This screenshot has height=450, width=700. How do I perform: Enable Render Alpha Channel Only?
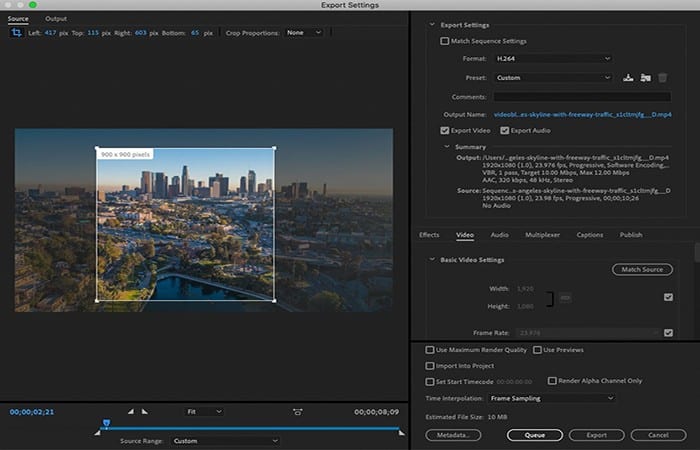point(552,381)
